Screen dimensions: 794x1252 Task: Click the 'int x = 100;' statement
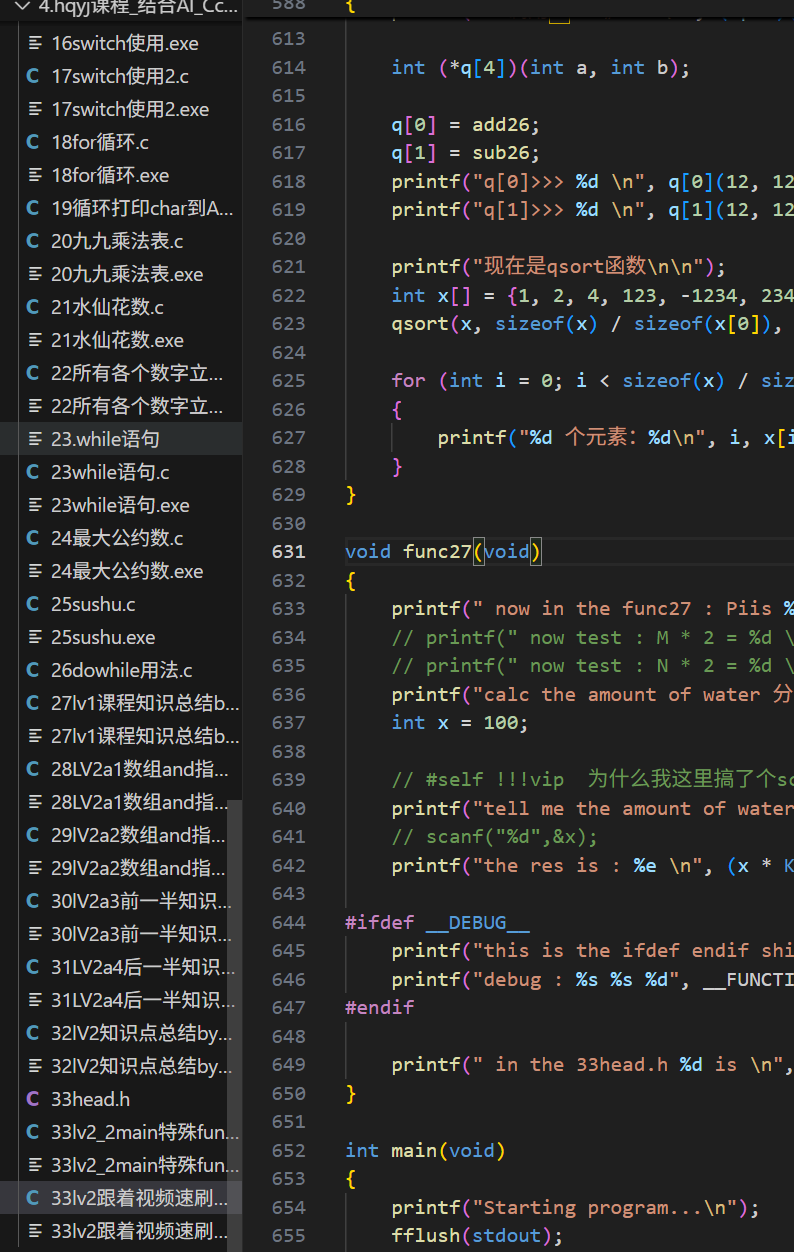pos(460,722)
